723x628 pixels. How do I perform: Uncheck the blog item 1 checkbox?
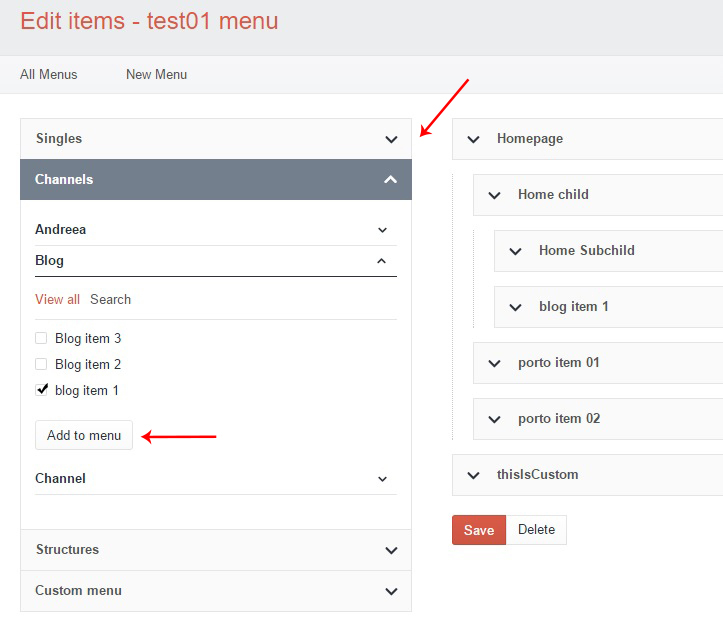(x=42, y=391)
